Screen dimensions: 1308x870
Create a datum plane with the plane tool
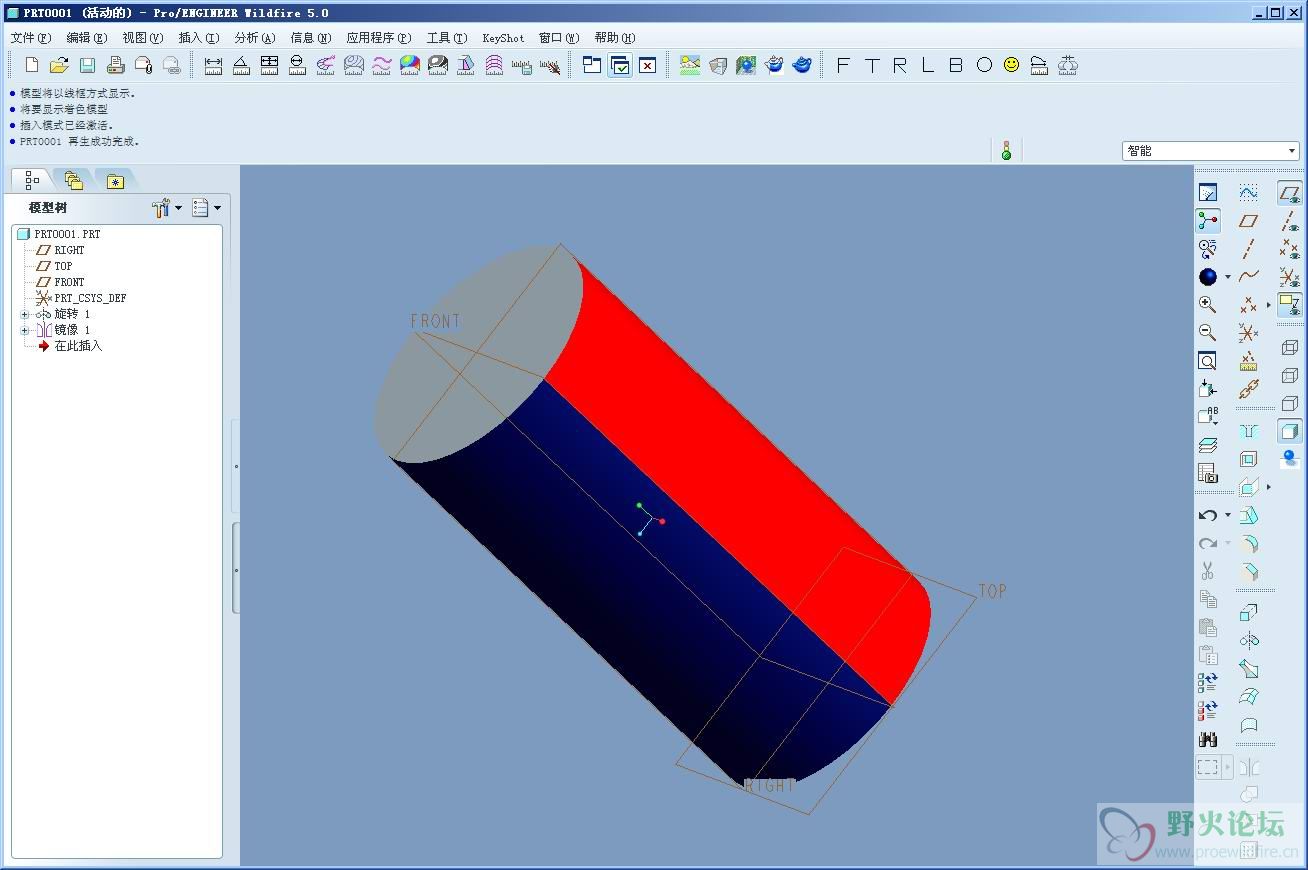click(1249, 221)
